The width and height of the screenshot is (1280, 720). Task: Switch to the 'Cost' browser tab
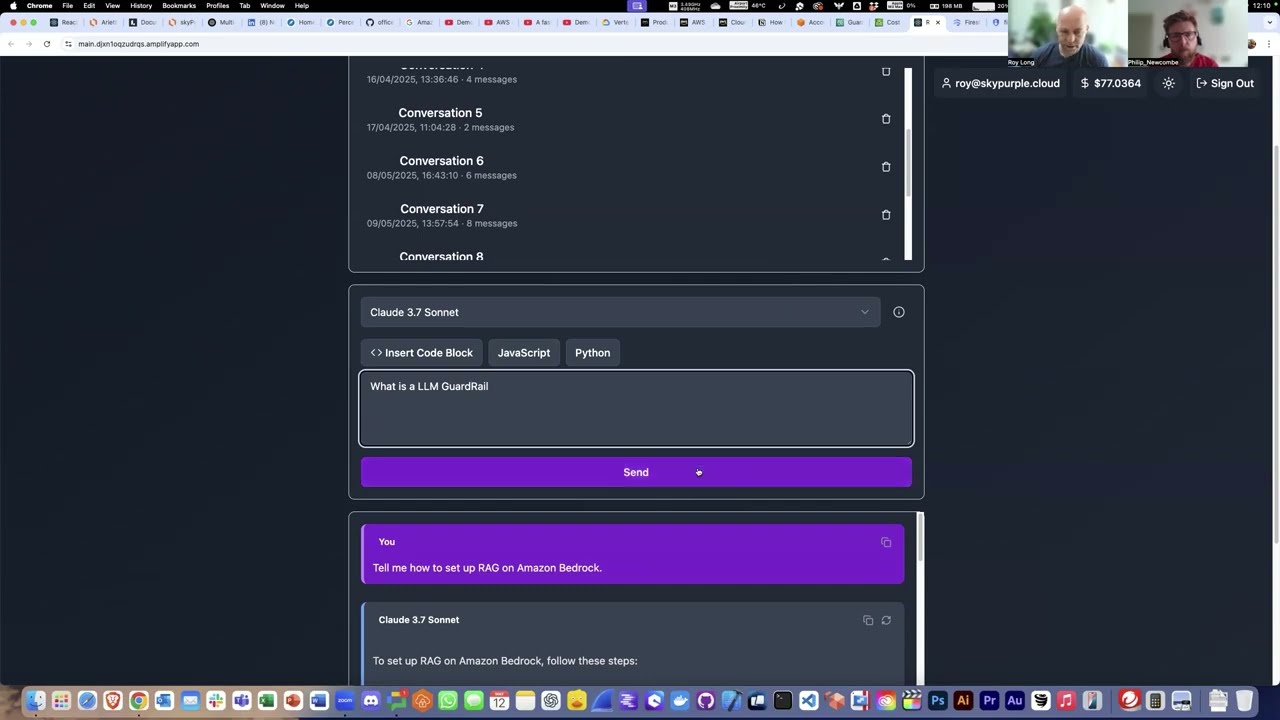(x=888, y=22)
